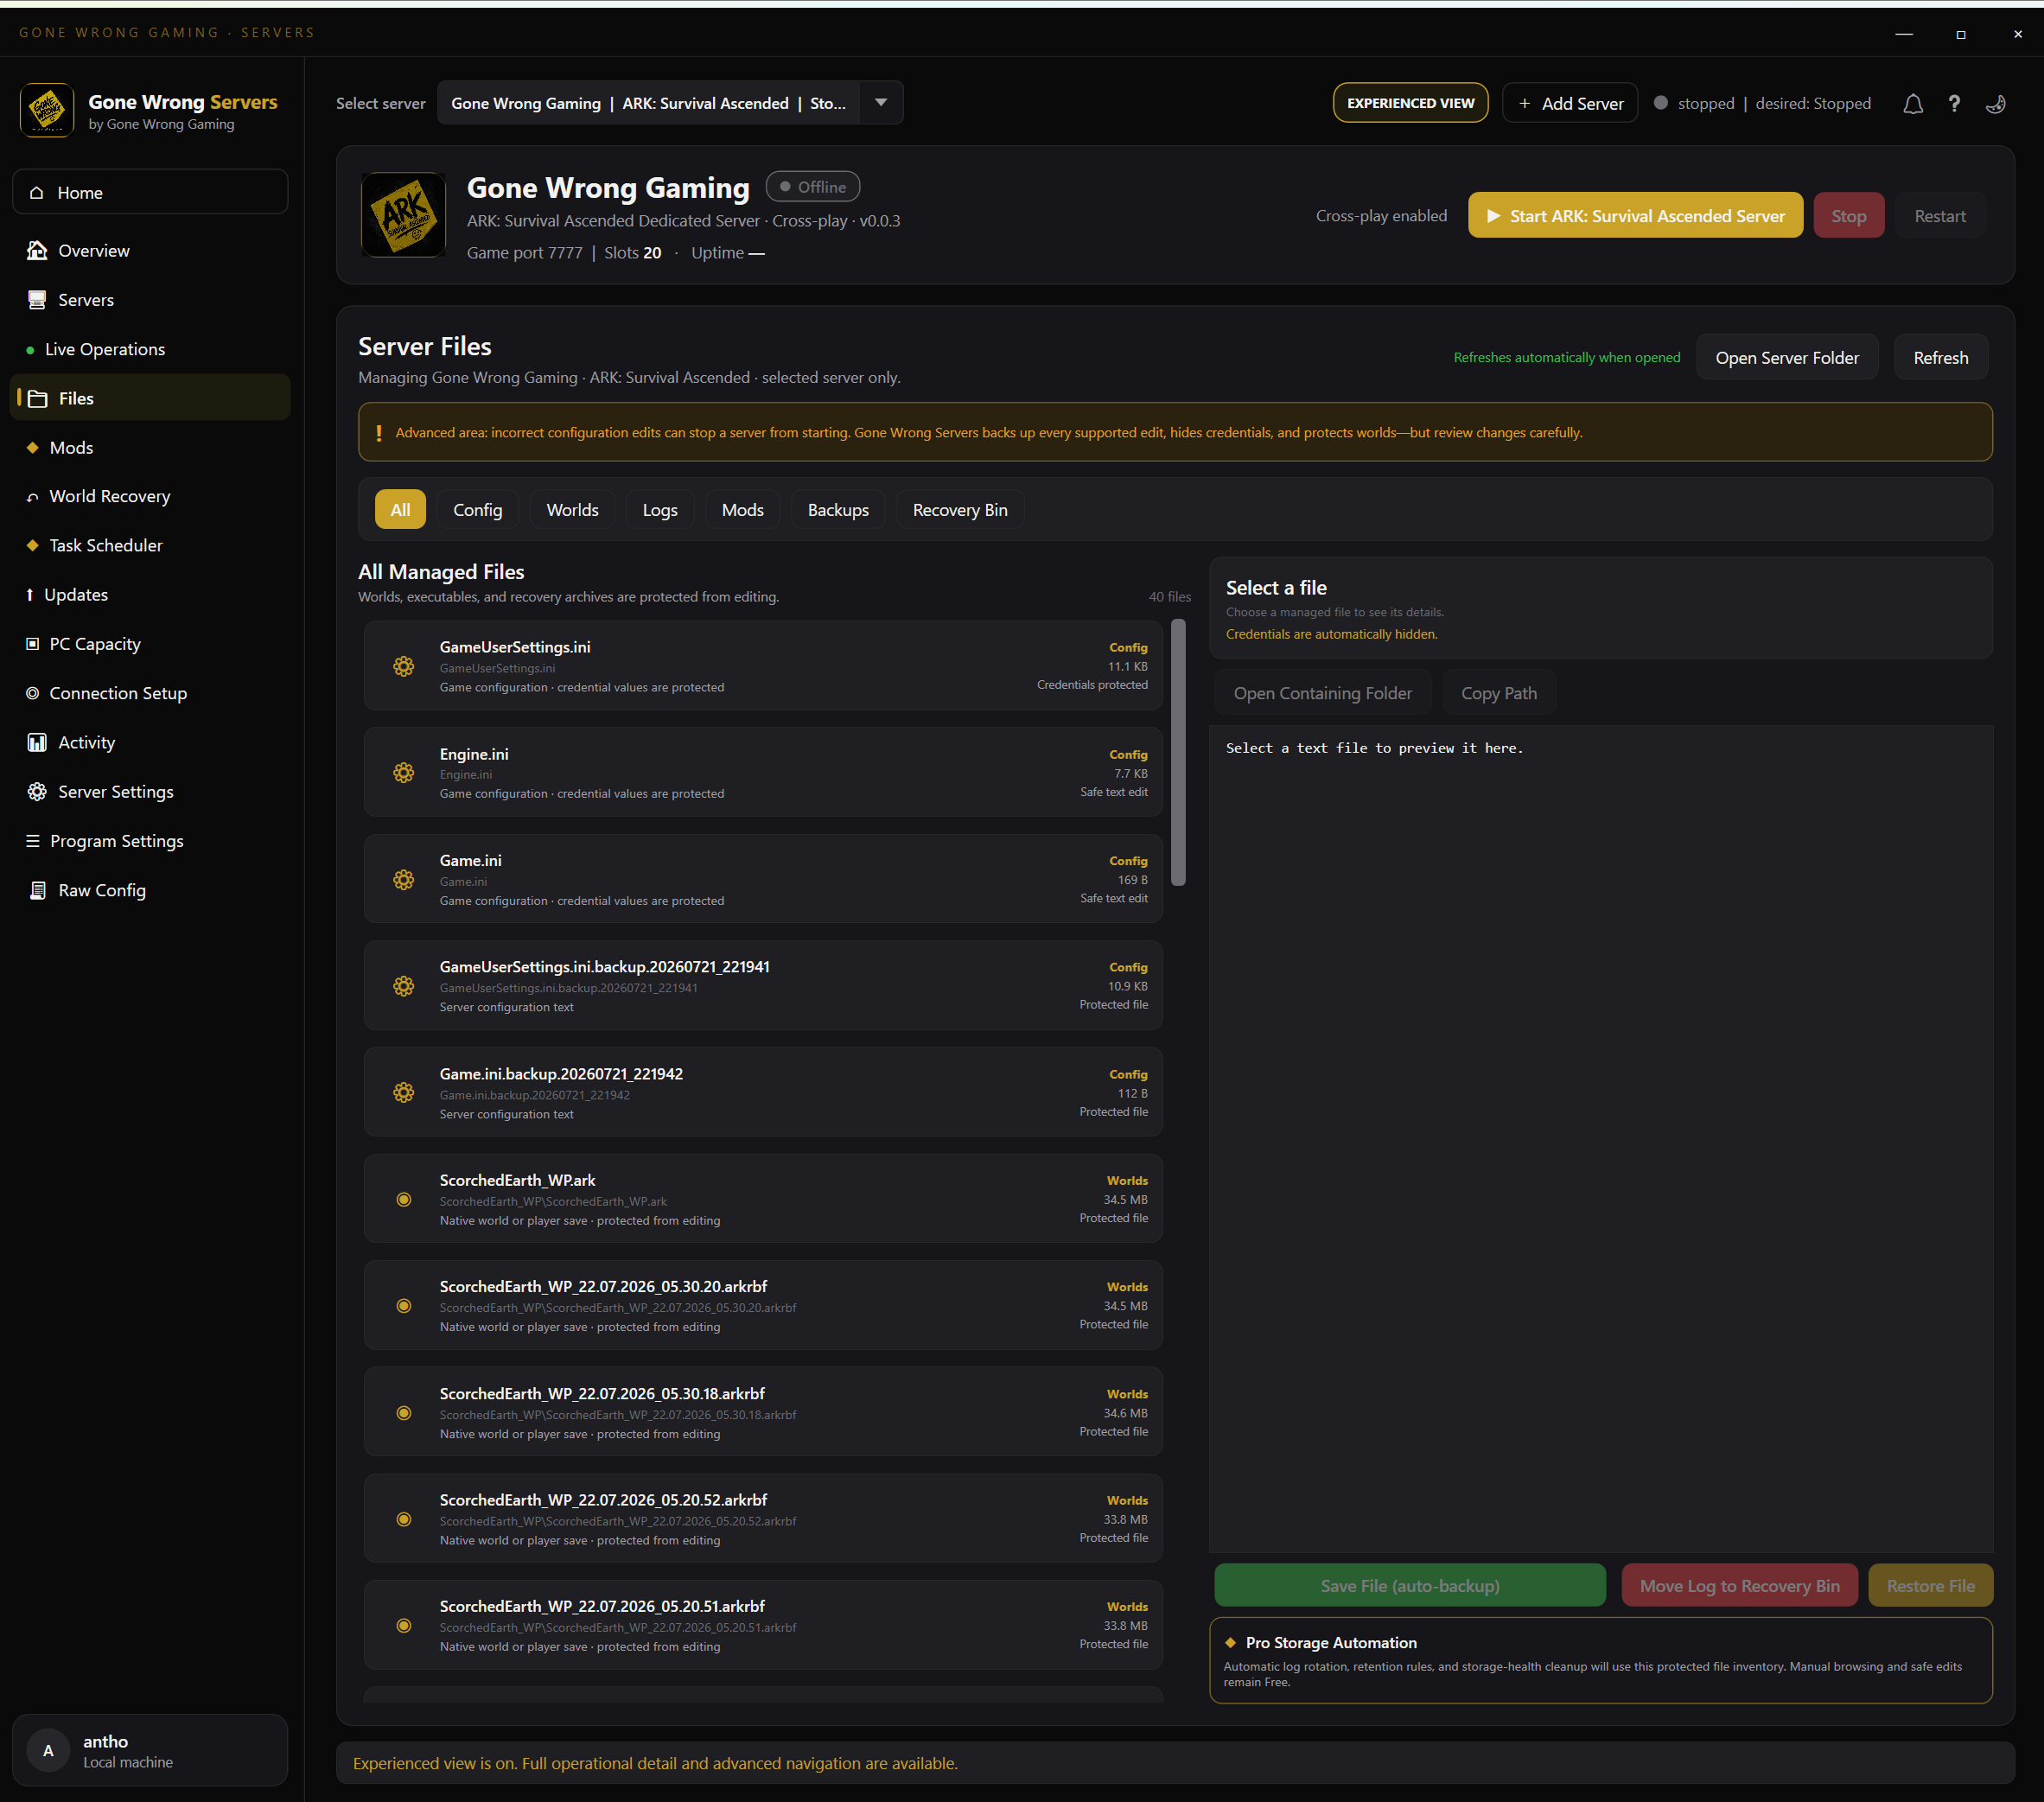Click the gear icon beside Game.ini
The image size is (2044, 1802).
[403, 879]
